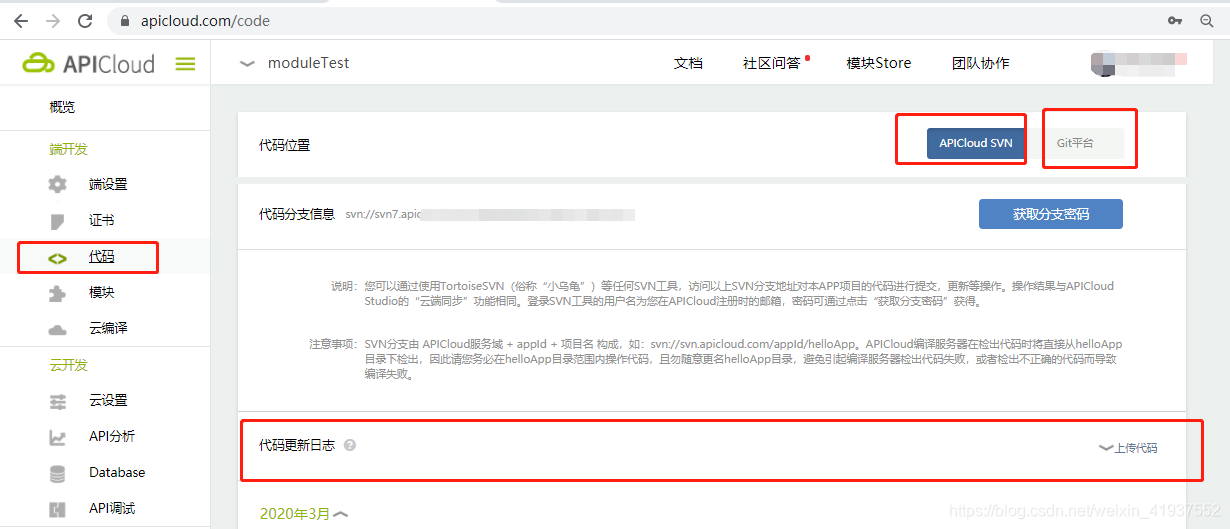
Task: Click the icon beside API调试
Action: click(57, 509)
